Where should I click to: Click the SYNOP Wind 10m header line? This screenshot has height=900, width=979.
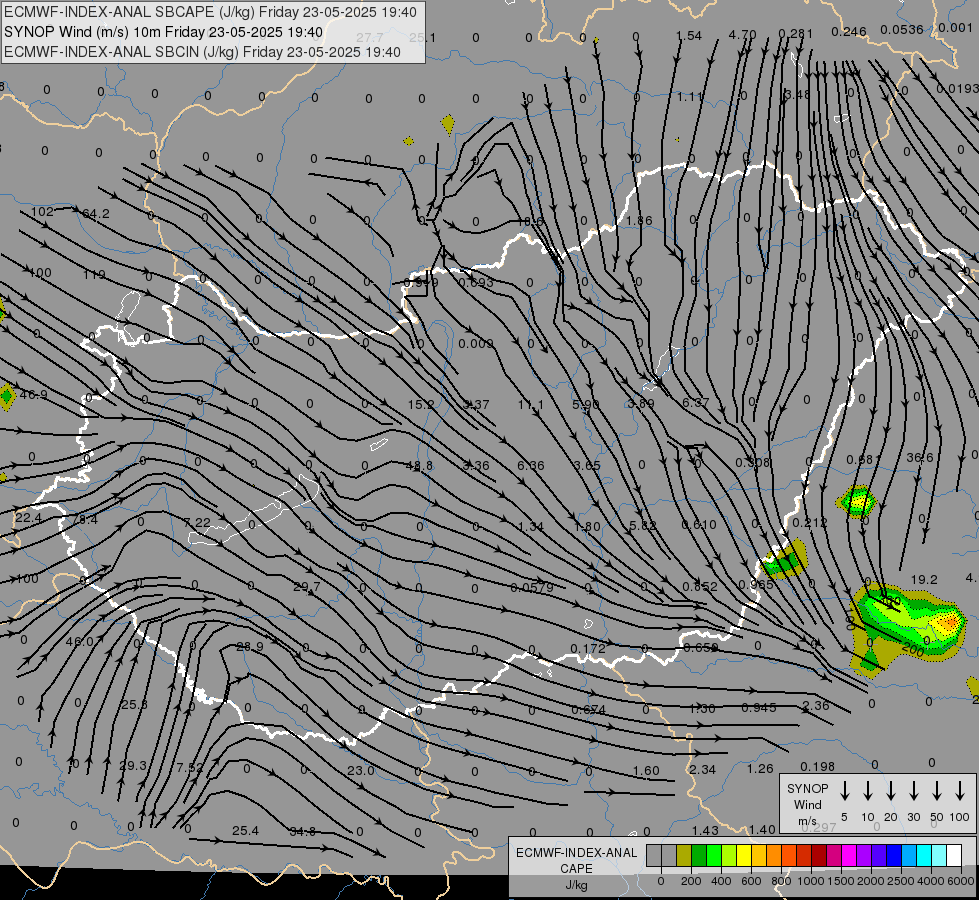click(x=164, y=32)
